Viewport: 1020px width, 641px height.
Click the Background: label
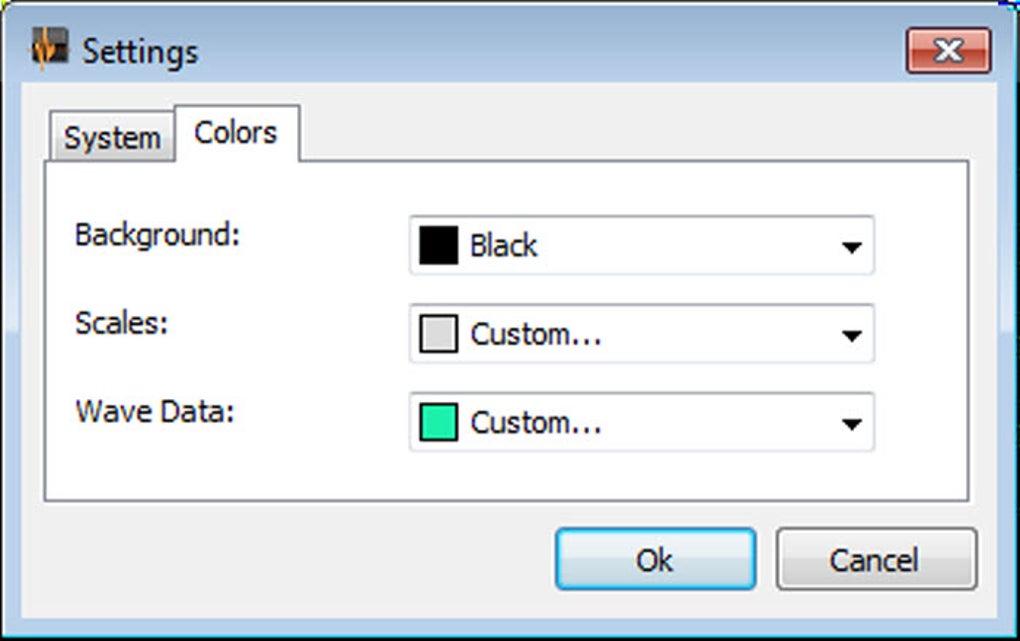click(x=157, y=235)
